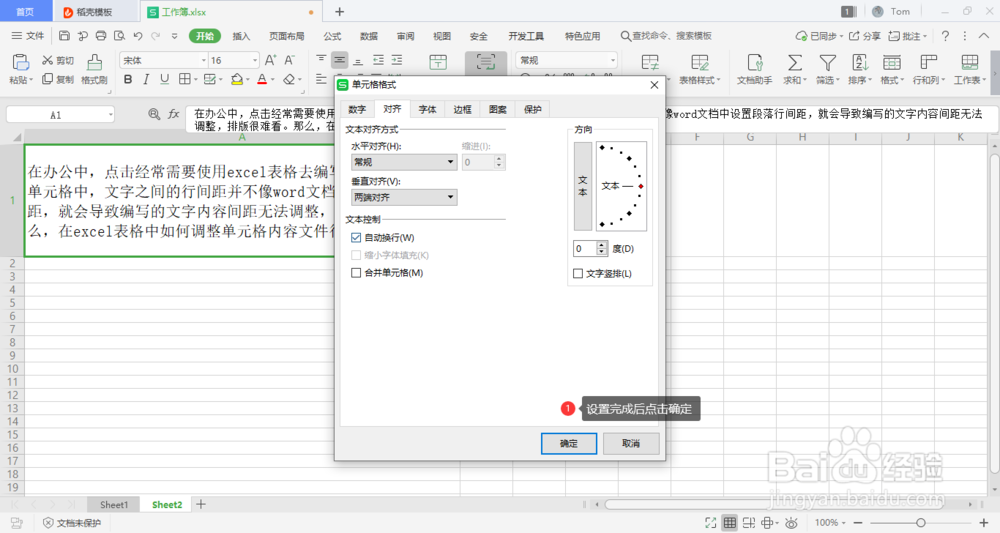Viewport: 1000px width, 533px height.
Task: Toggle Bold formatting
Action: [128, 79]
